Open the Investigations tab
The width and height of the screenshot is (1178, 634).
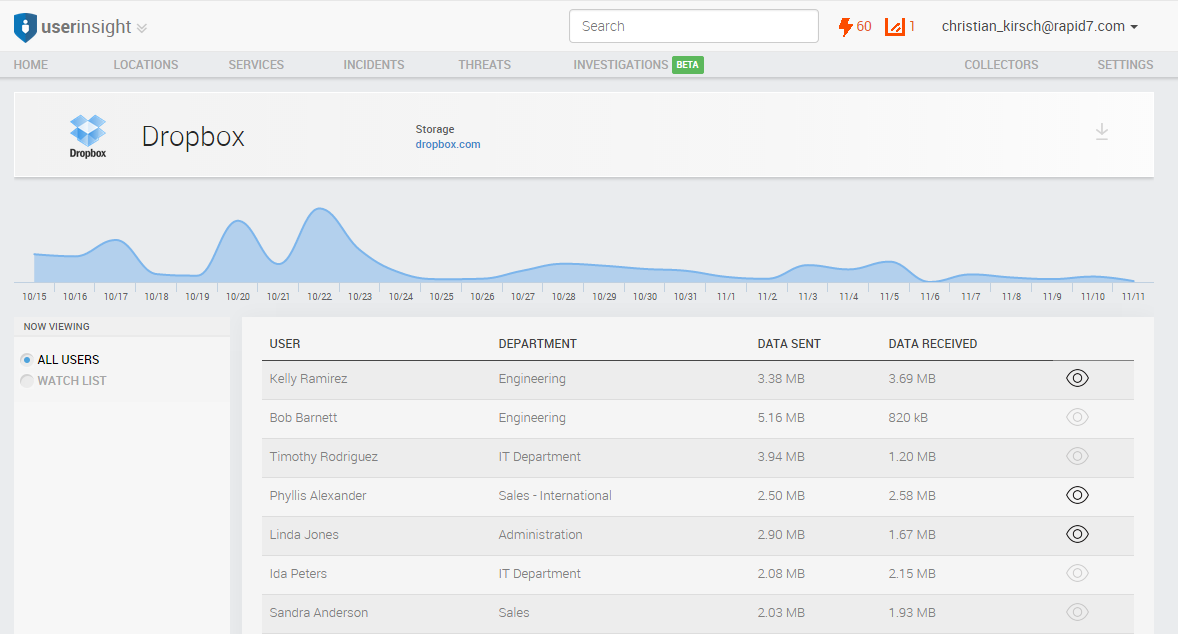[620, 65]
